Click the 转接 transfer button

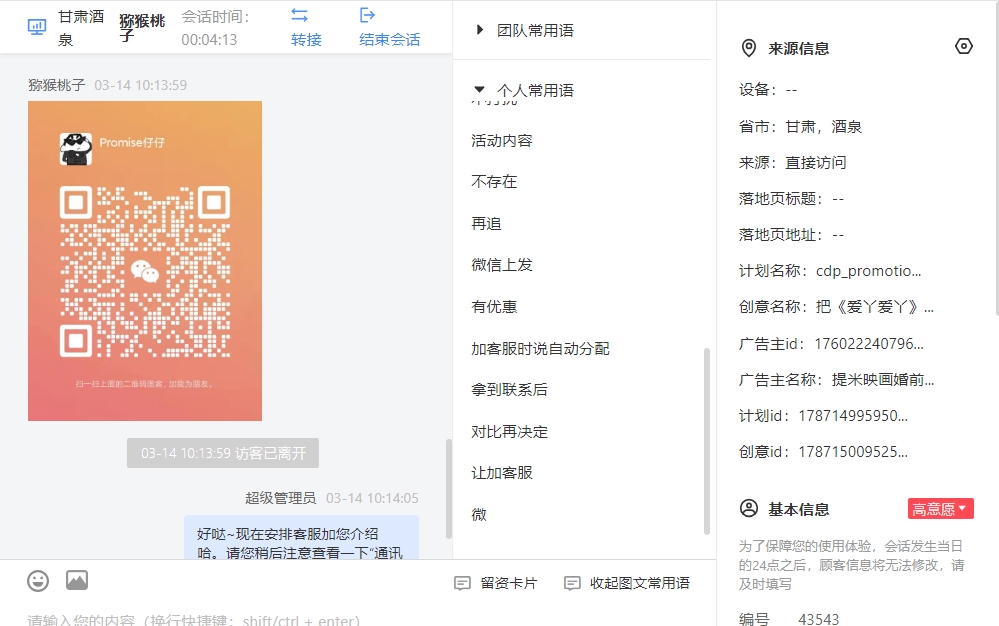pos(306,27)
